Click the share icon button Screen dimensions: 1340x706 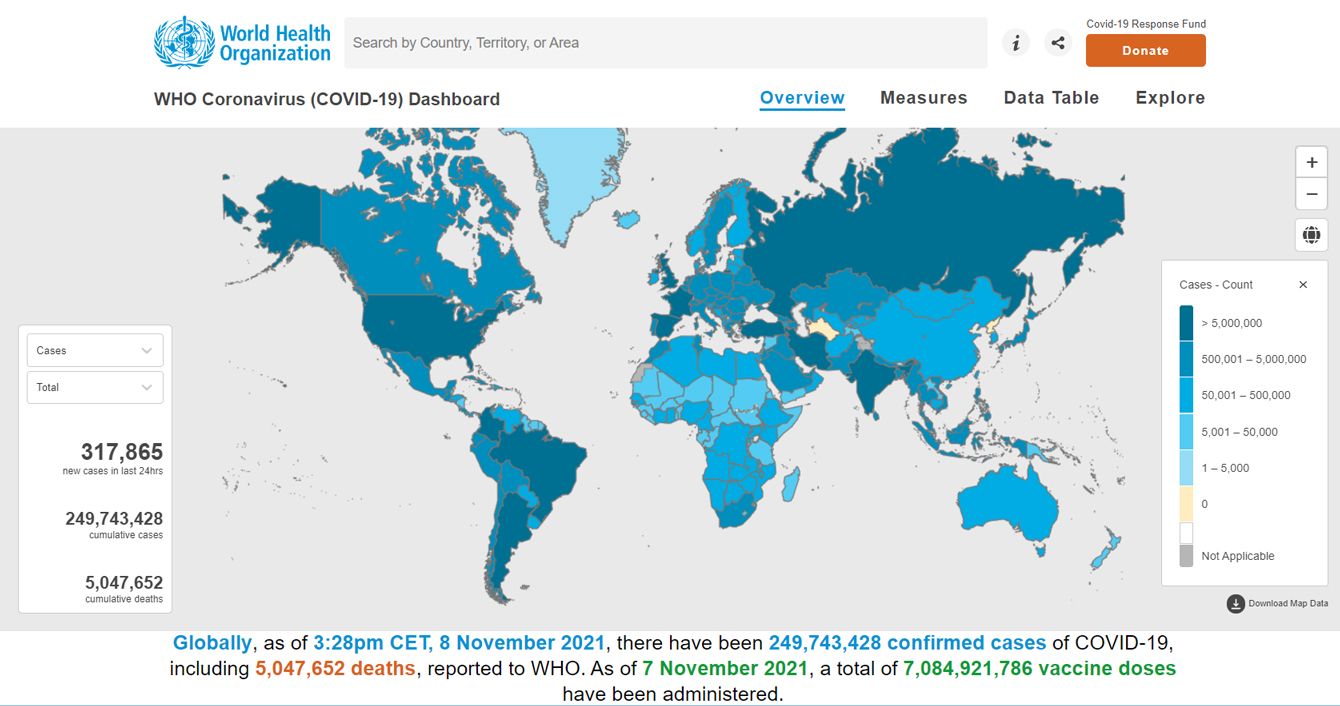pyautogui.click(x=1057, y=43)
